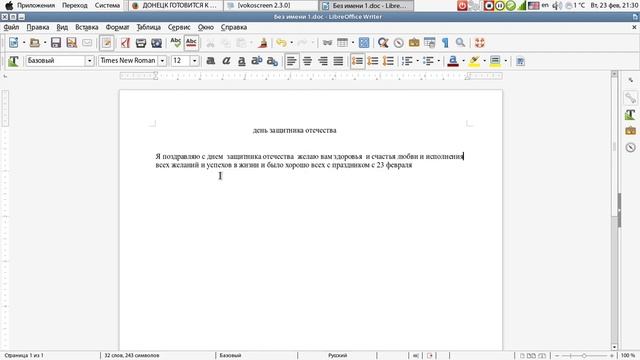Viewport: 640px width, 360px height.
Task: Apply yellow highlighting color button
Action: pos(474,61)
